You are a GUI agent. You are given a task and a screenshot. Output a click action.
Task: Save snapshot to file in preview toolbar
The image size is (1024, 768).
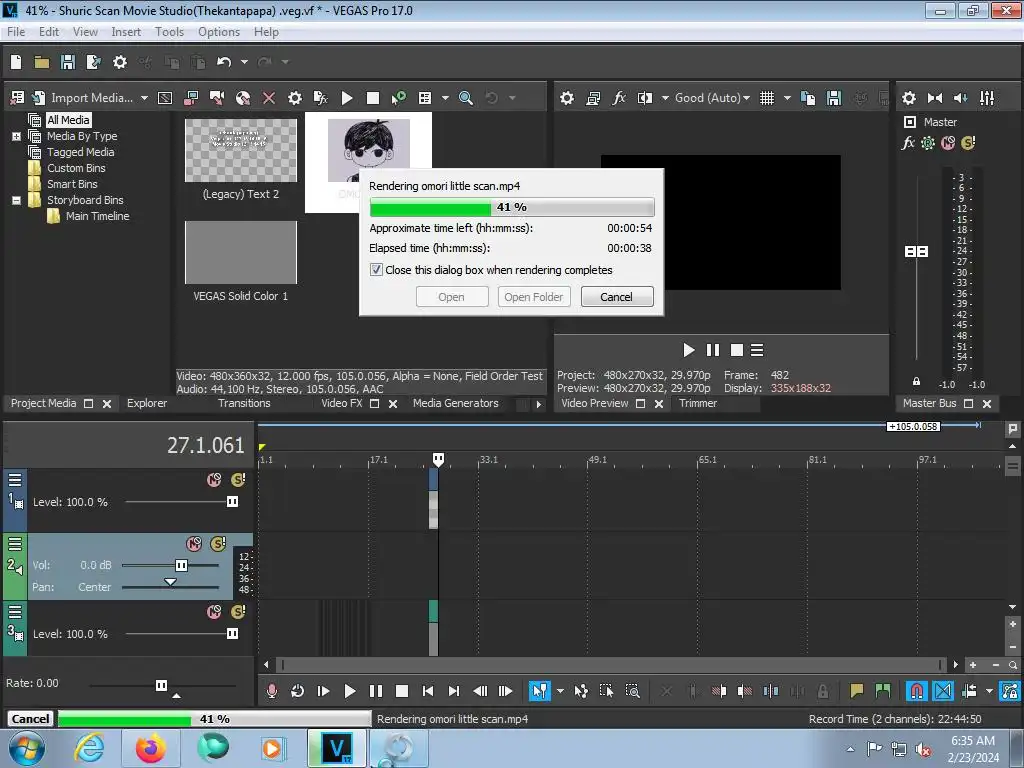tap(834, 98)
